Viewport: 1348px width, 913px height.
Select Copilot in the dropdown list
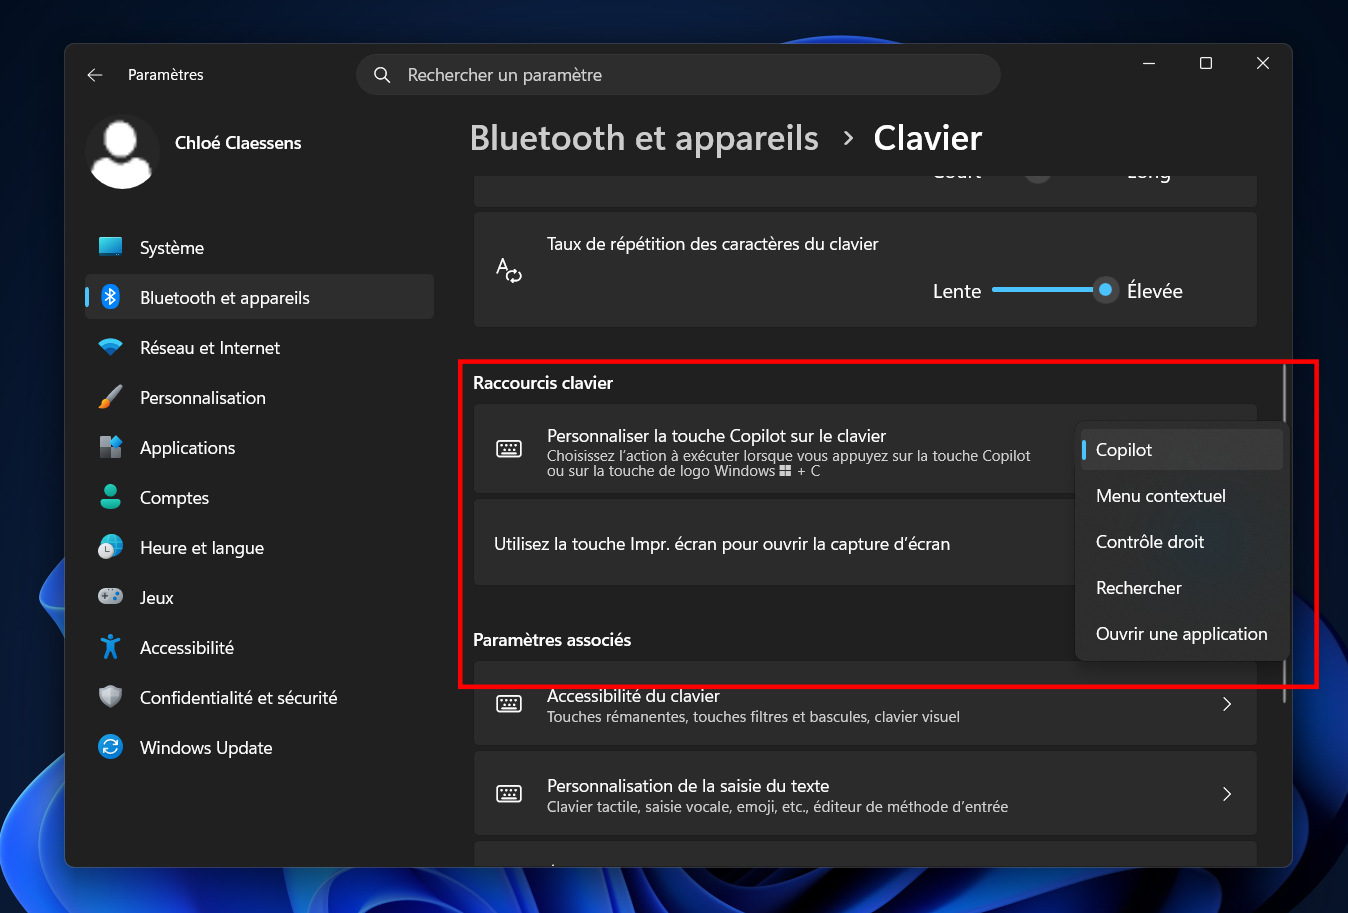click(x=1181, y=450)
